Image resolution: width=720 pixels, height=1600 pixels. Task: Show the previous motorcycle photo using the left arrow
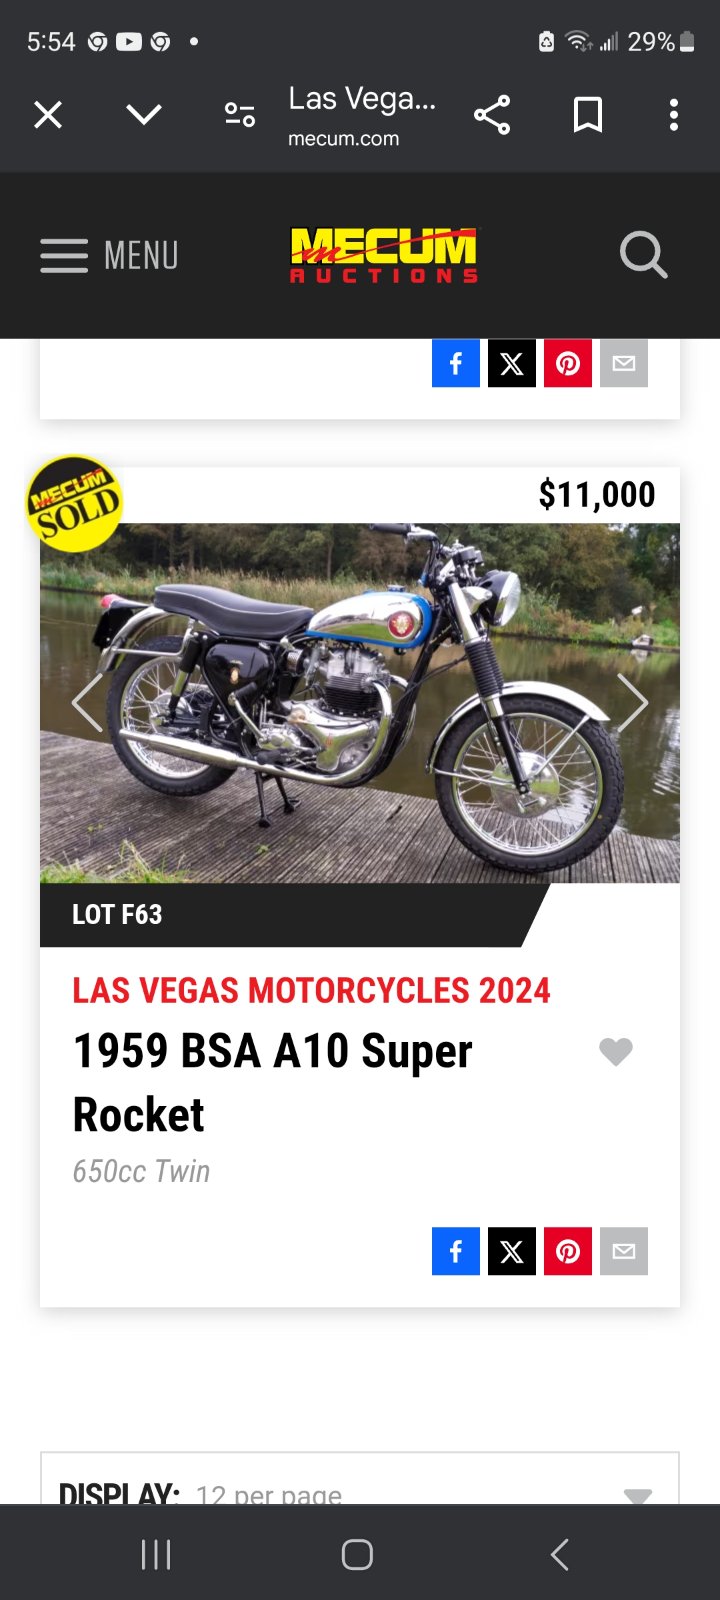tap(87, 703)
